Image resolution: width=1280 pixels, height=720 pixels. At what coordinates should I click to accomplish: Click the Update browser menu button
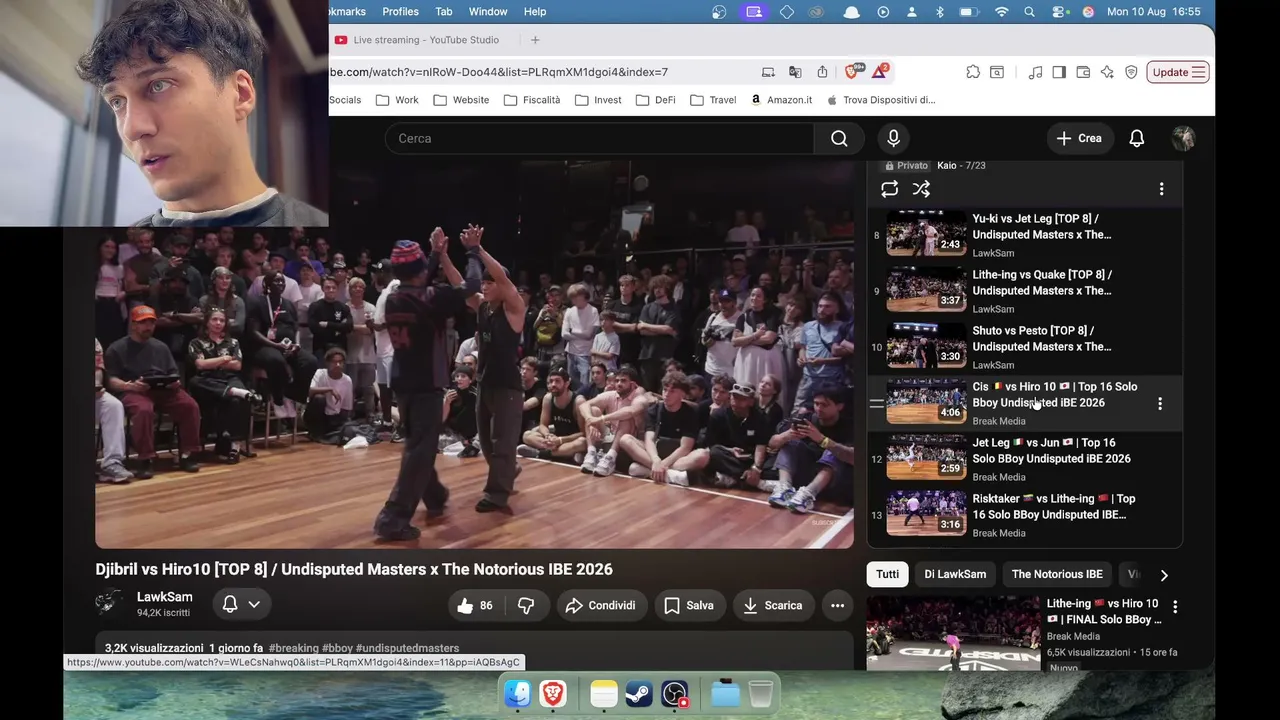pyautogui.click(x=1178, y=72)
